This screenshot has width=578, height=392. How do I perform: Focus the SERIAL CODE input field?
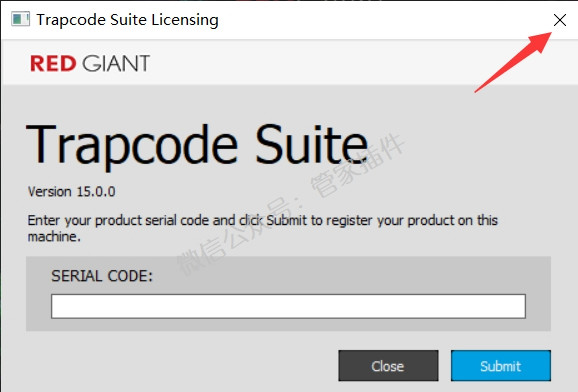pos(288,306)
